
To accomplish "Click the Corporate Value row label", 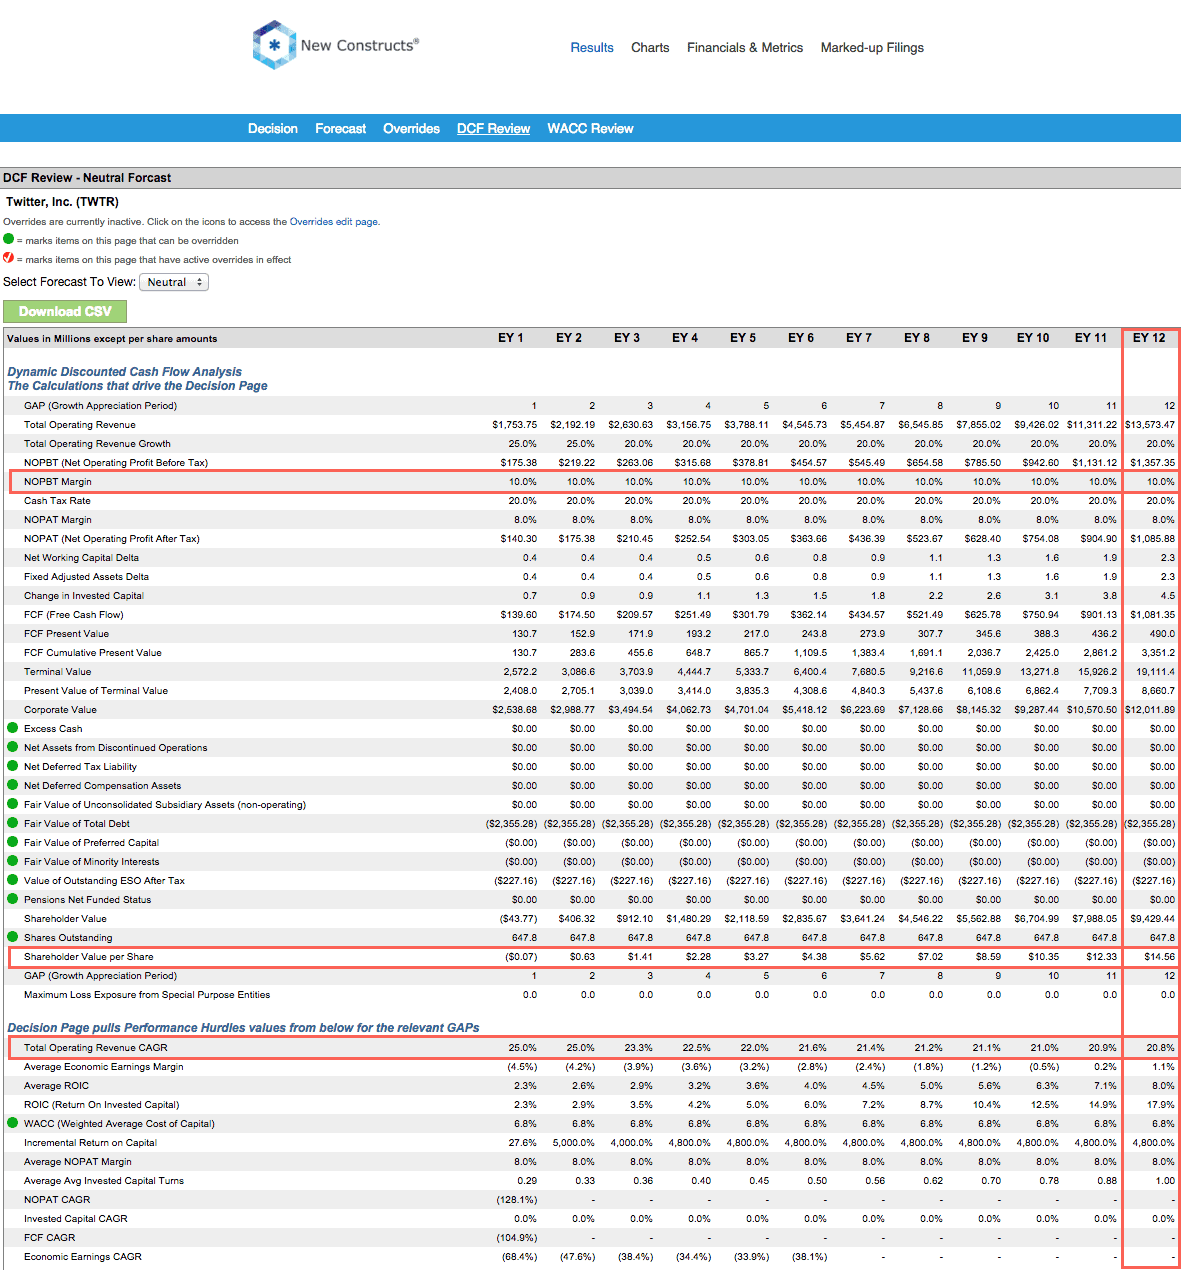I will [x=61, y=710].
